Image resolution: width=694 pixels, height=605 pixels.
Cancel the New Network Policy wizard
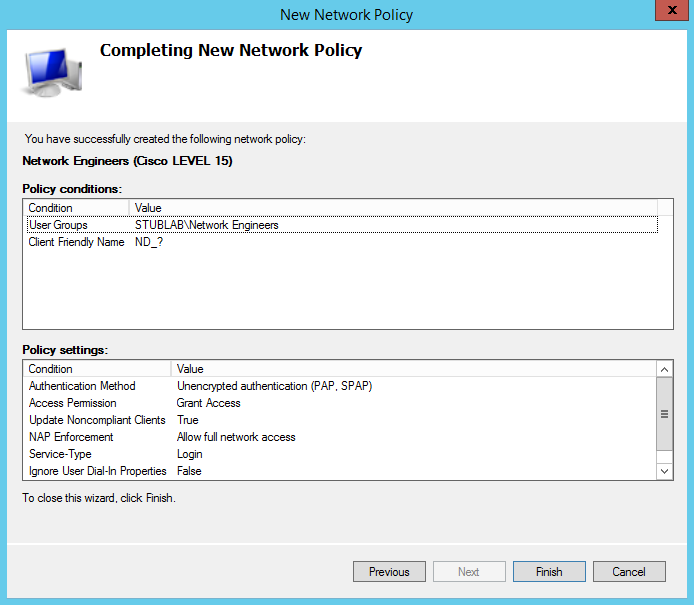click(629, 571)
